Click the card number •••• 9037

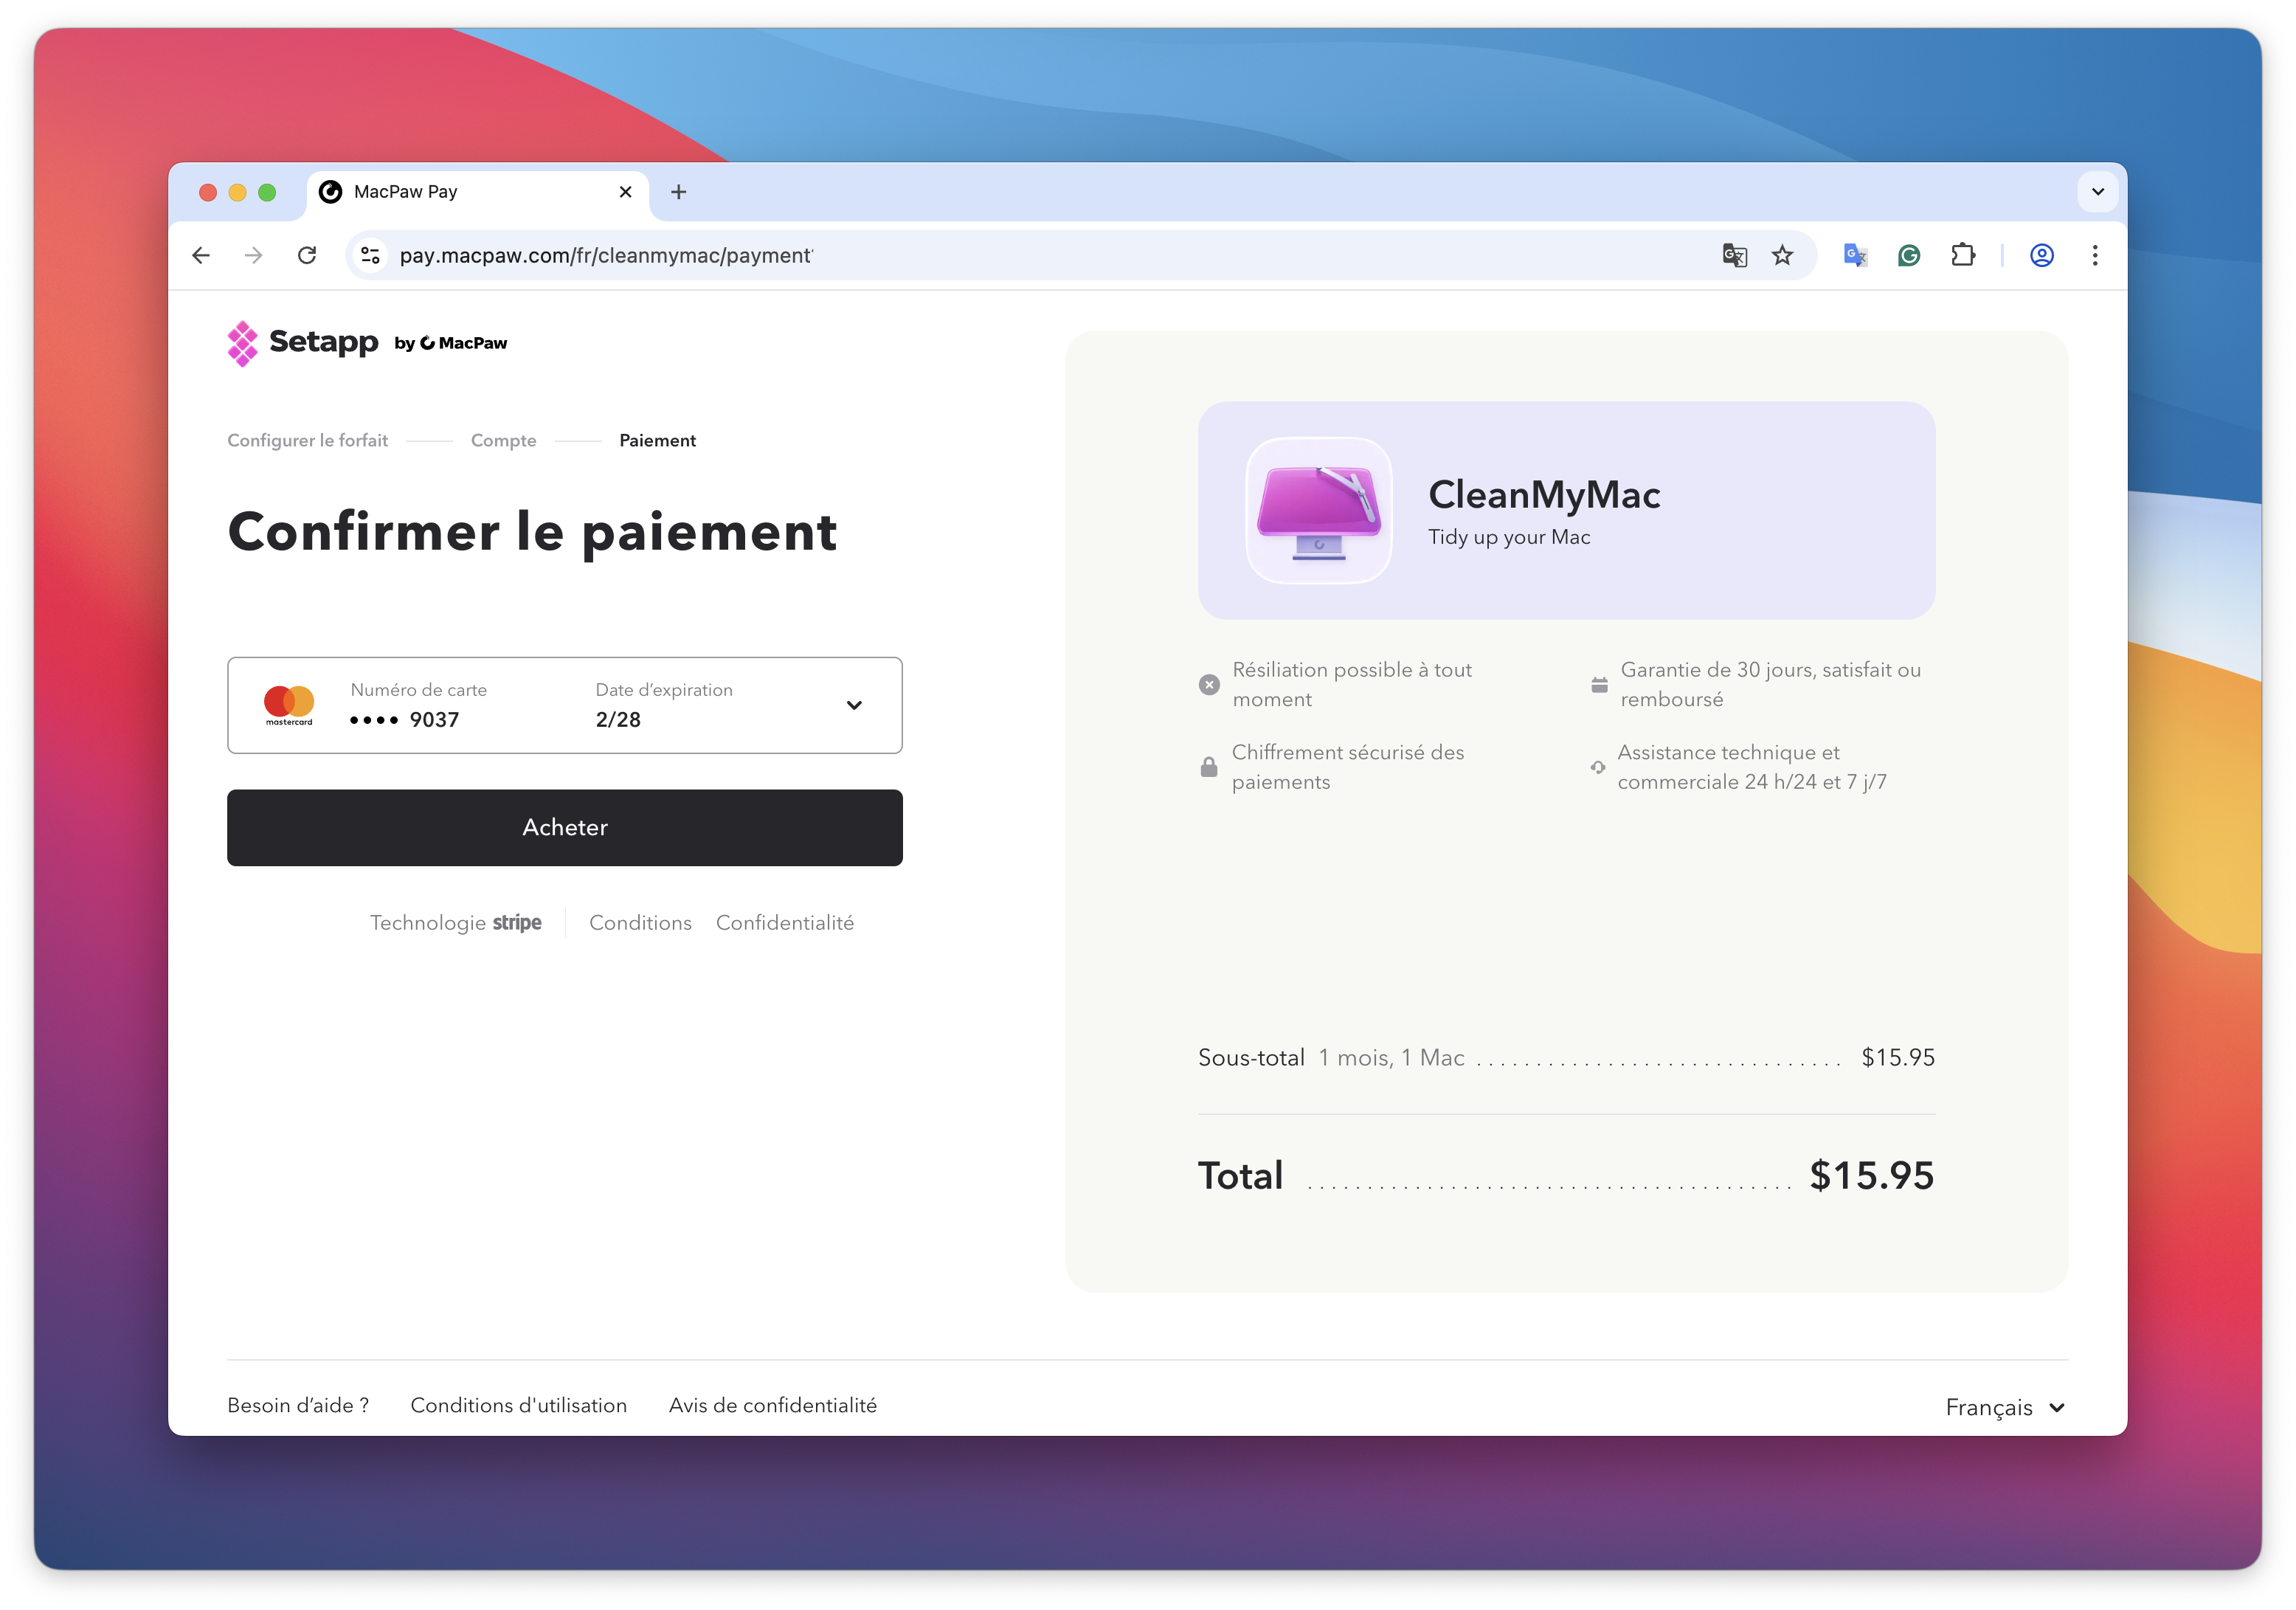(405, 719)
